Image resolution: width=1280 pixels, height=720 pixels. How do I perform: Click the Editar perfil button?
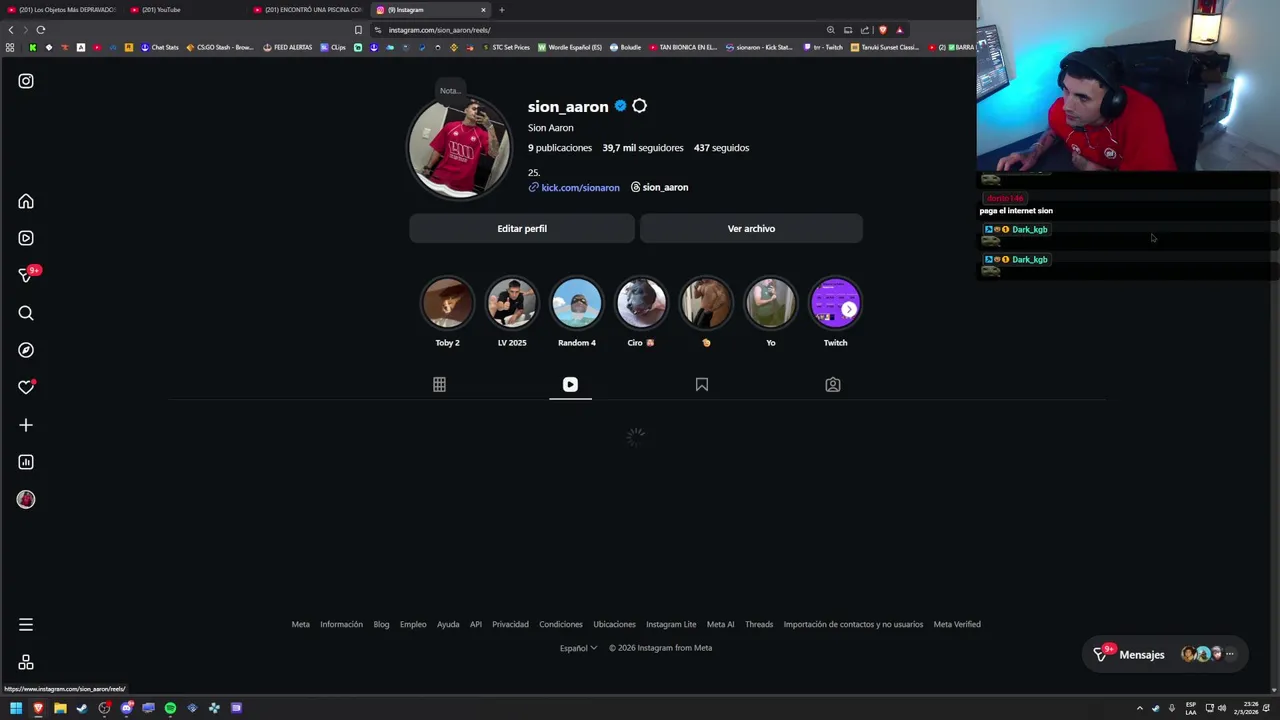click(x=522, y=228)
